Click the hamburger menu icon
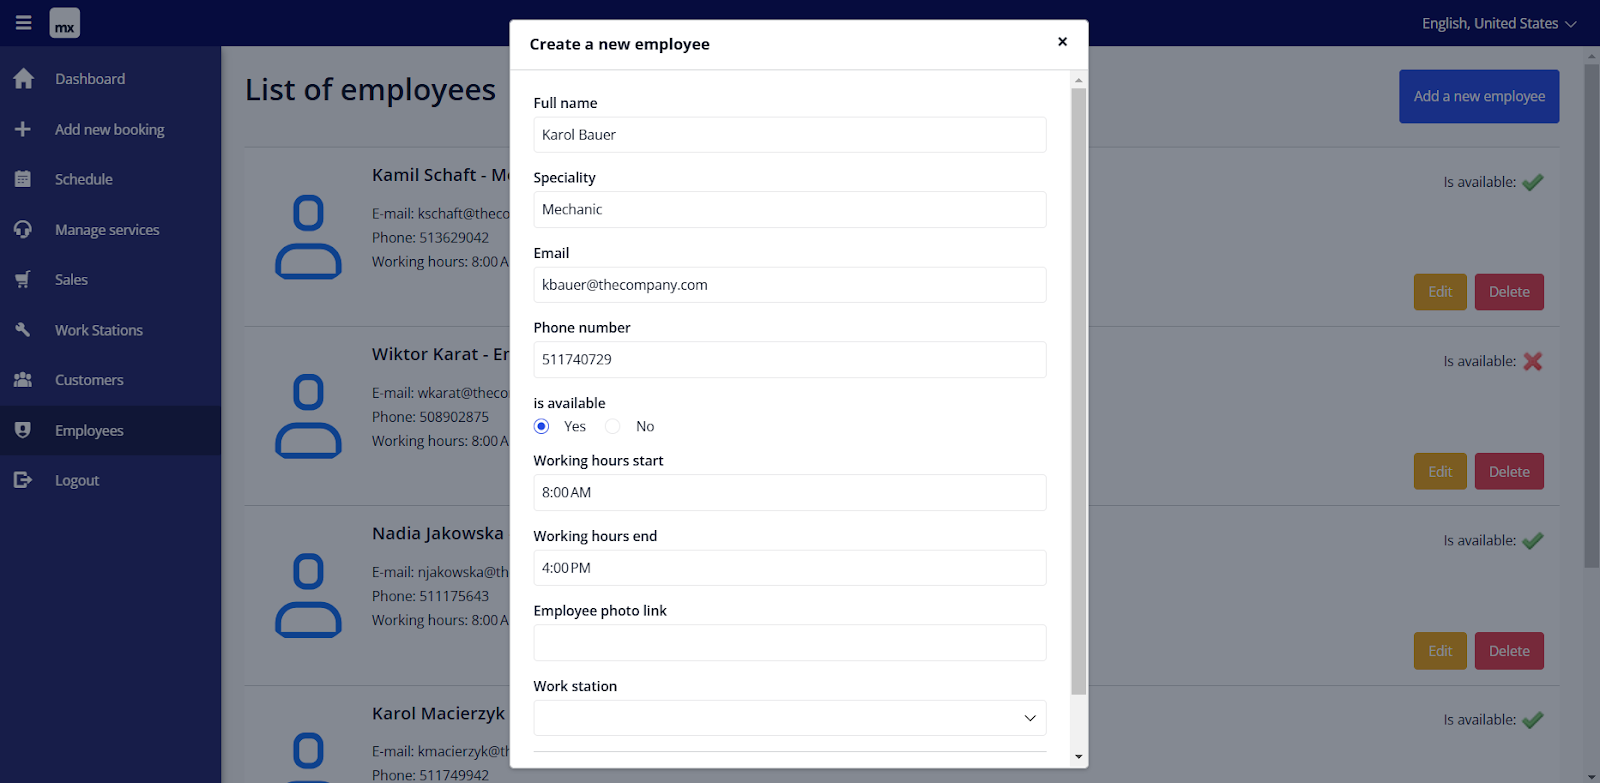This screenshot has height=783, width=1600. [x=23, y=23]
